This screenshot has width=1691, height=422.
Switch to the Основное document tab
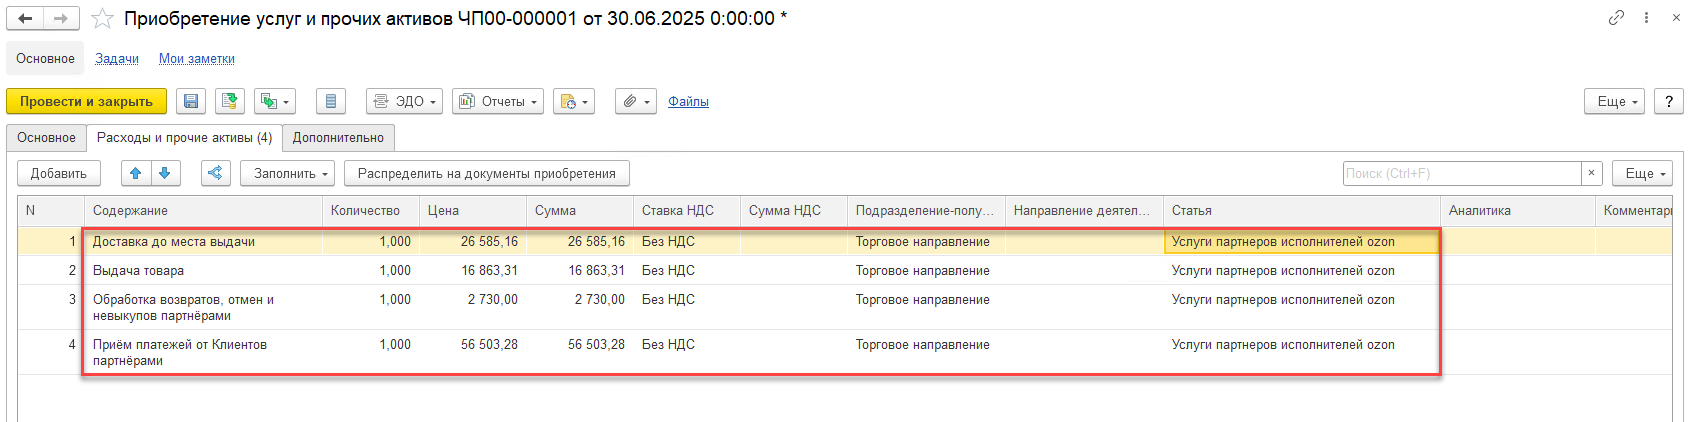46,137
